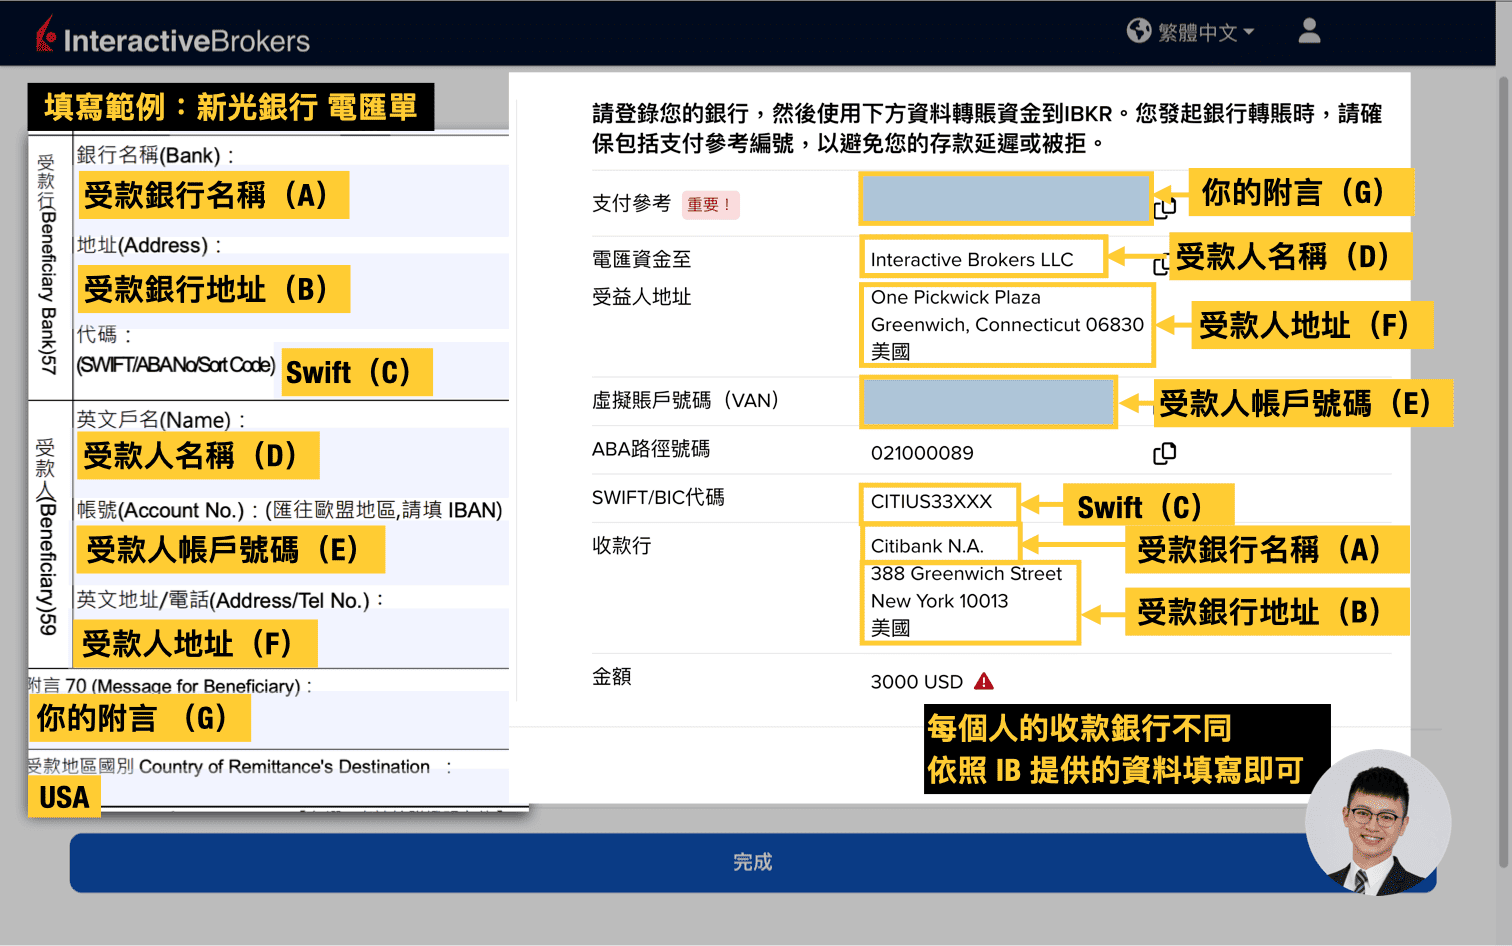Click the Citibank N.A. 收款行 field
This screenshot has width=1512, height=946.
pos(939,545)
